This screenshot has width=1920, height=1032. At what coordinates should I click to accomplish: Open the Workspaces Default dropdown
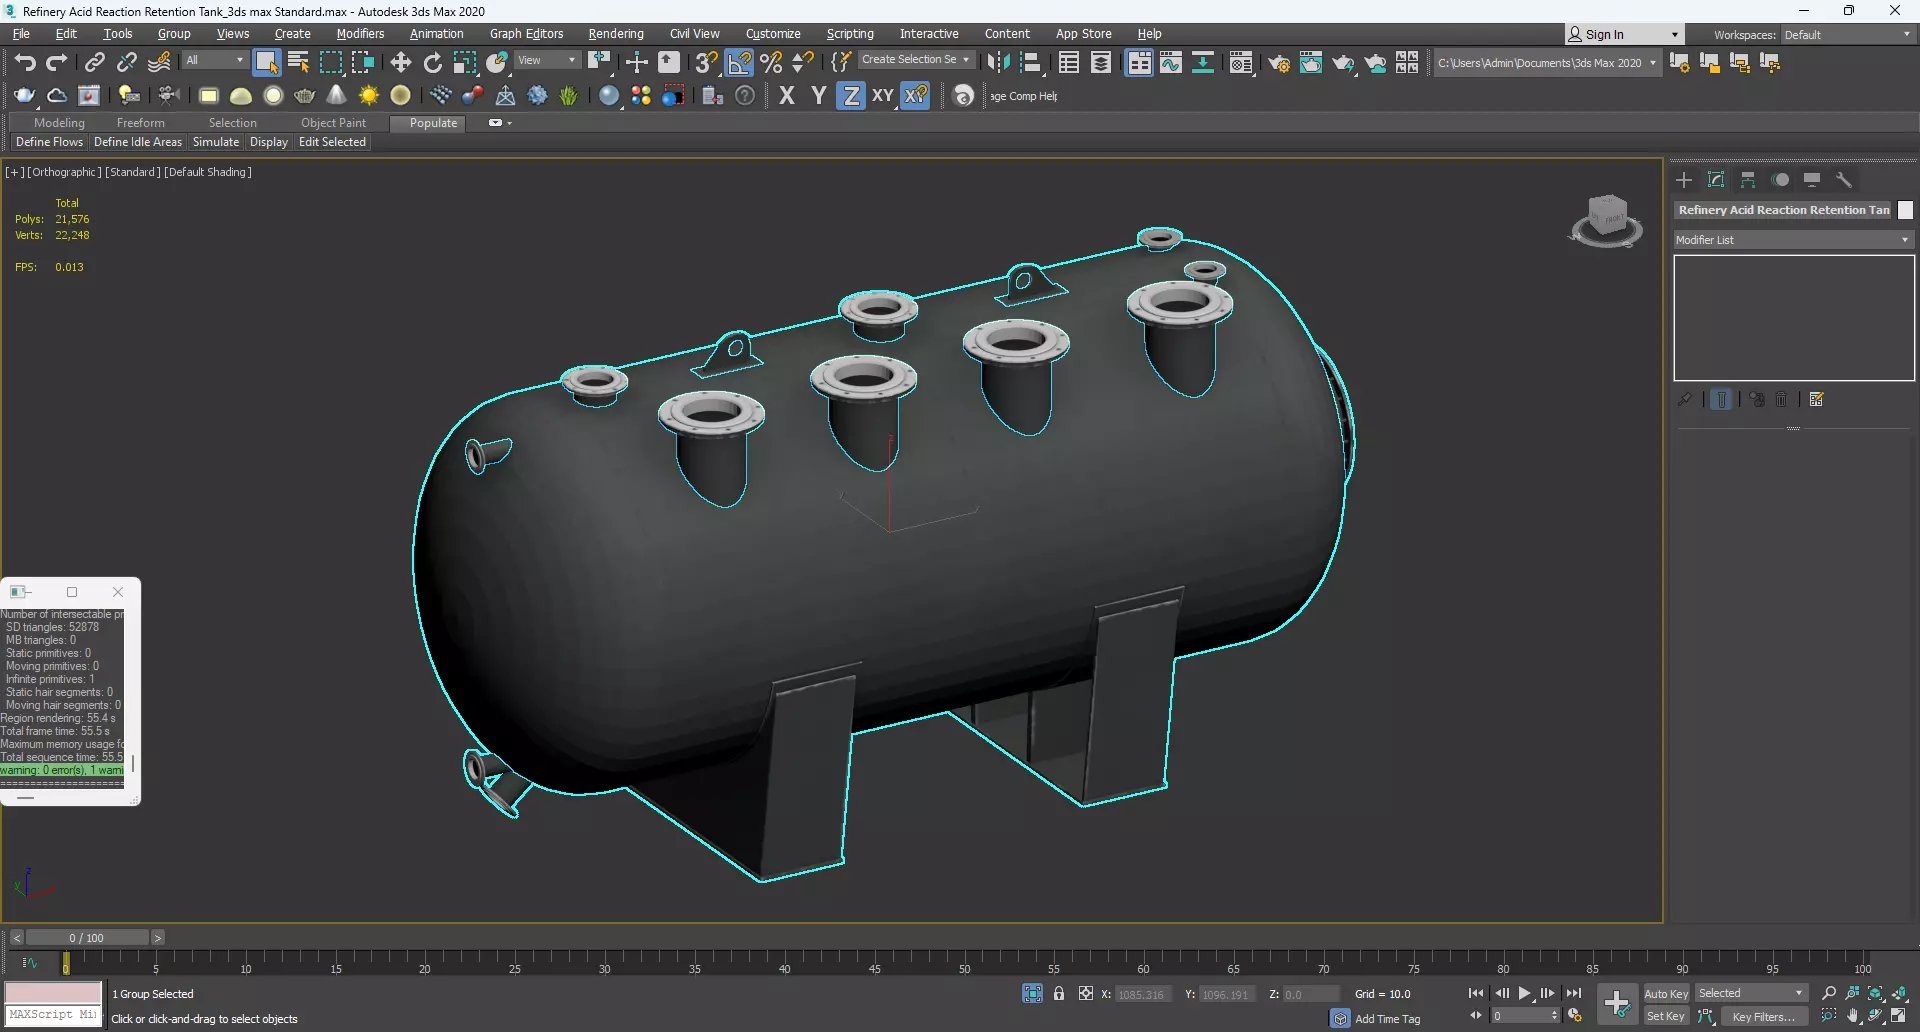(1848, 35)
